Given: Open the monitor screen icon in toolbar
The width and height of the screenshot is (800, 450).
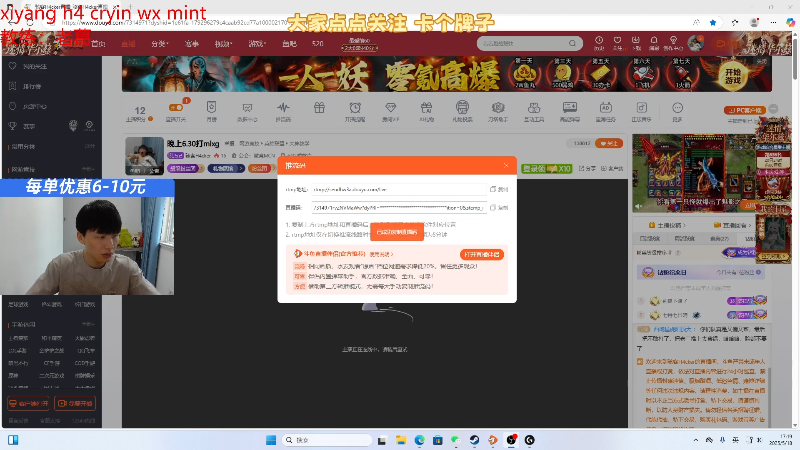Looking at the screenshot, I should [x=569, y=108].
